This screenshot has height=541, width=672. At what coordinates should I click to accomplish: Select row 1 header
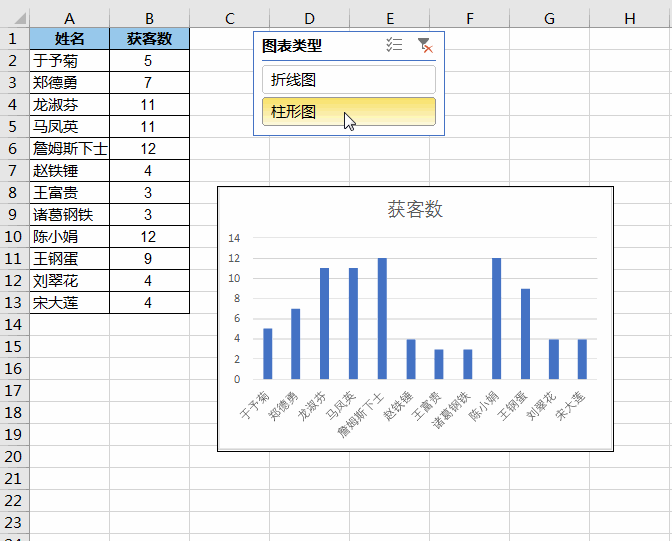13,39
